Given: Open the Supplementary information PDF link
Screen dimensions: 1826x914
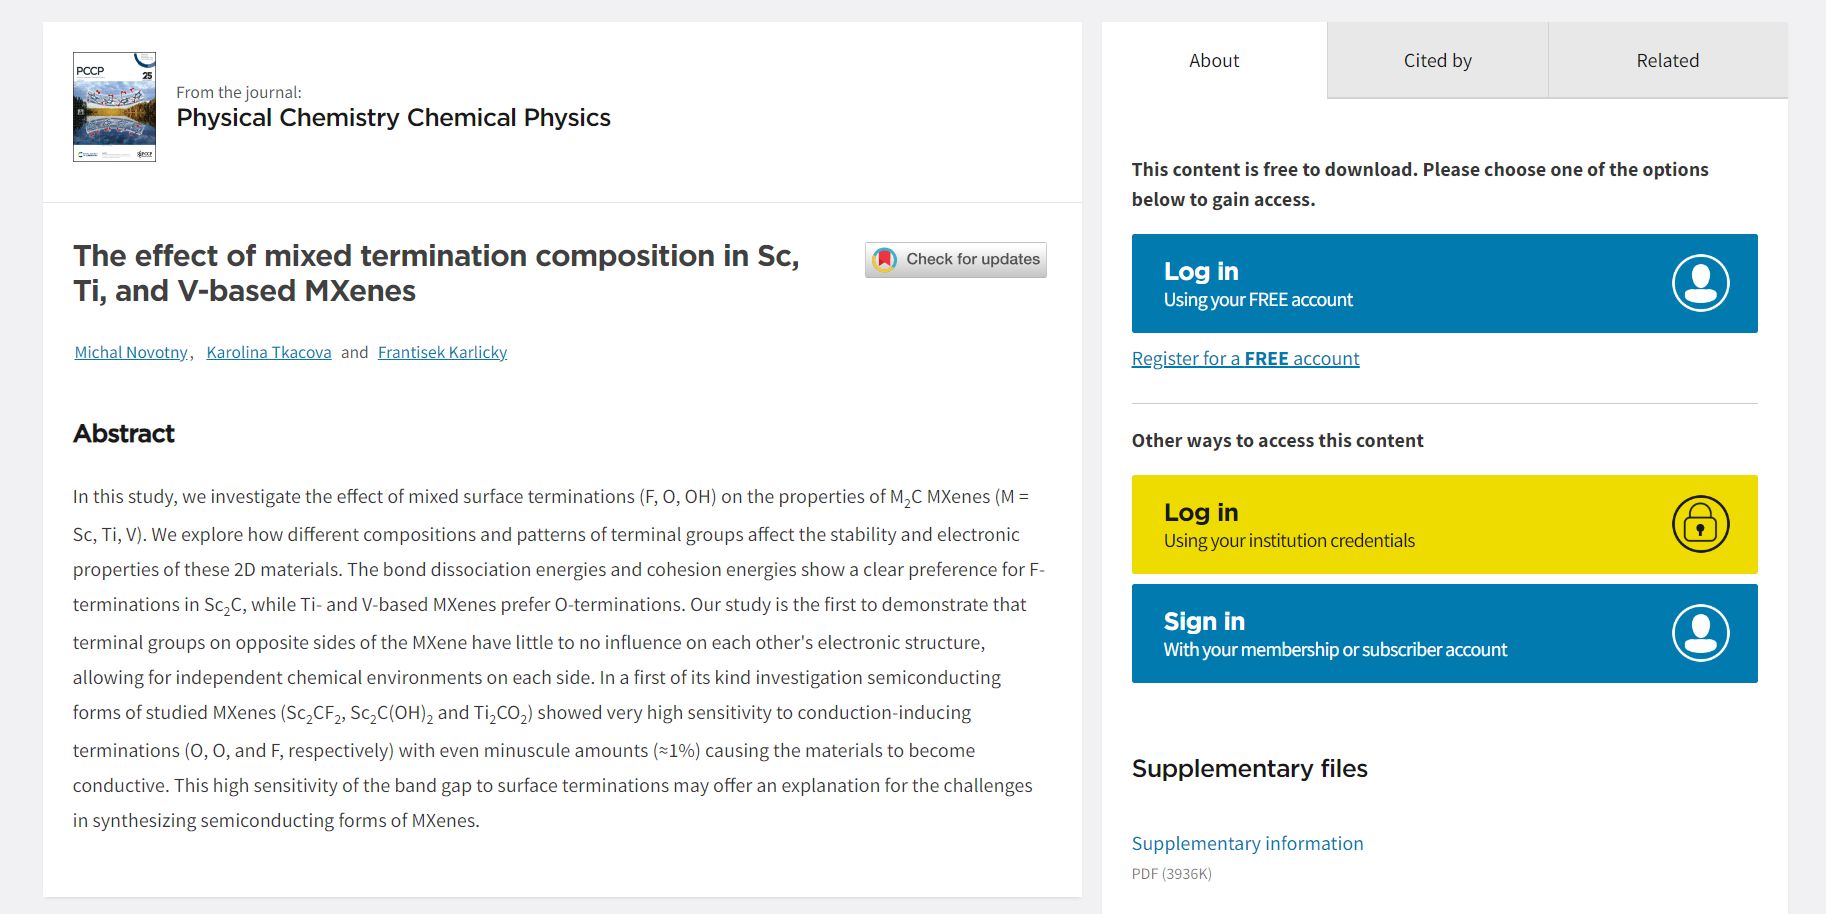Looking at the screenshot, I should [x=1247, y=843].
